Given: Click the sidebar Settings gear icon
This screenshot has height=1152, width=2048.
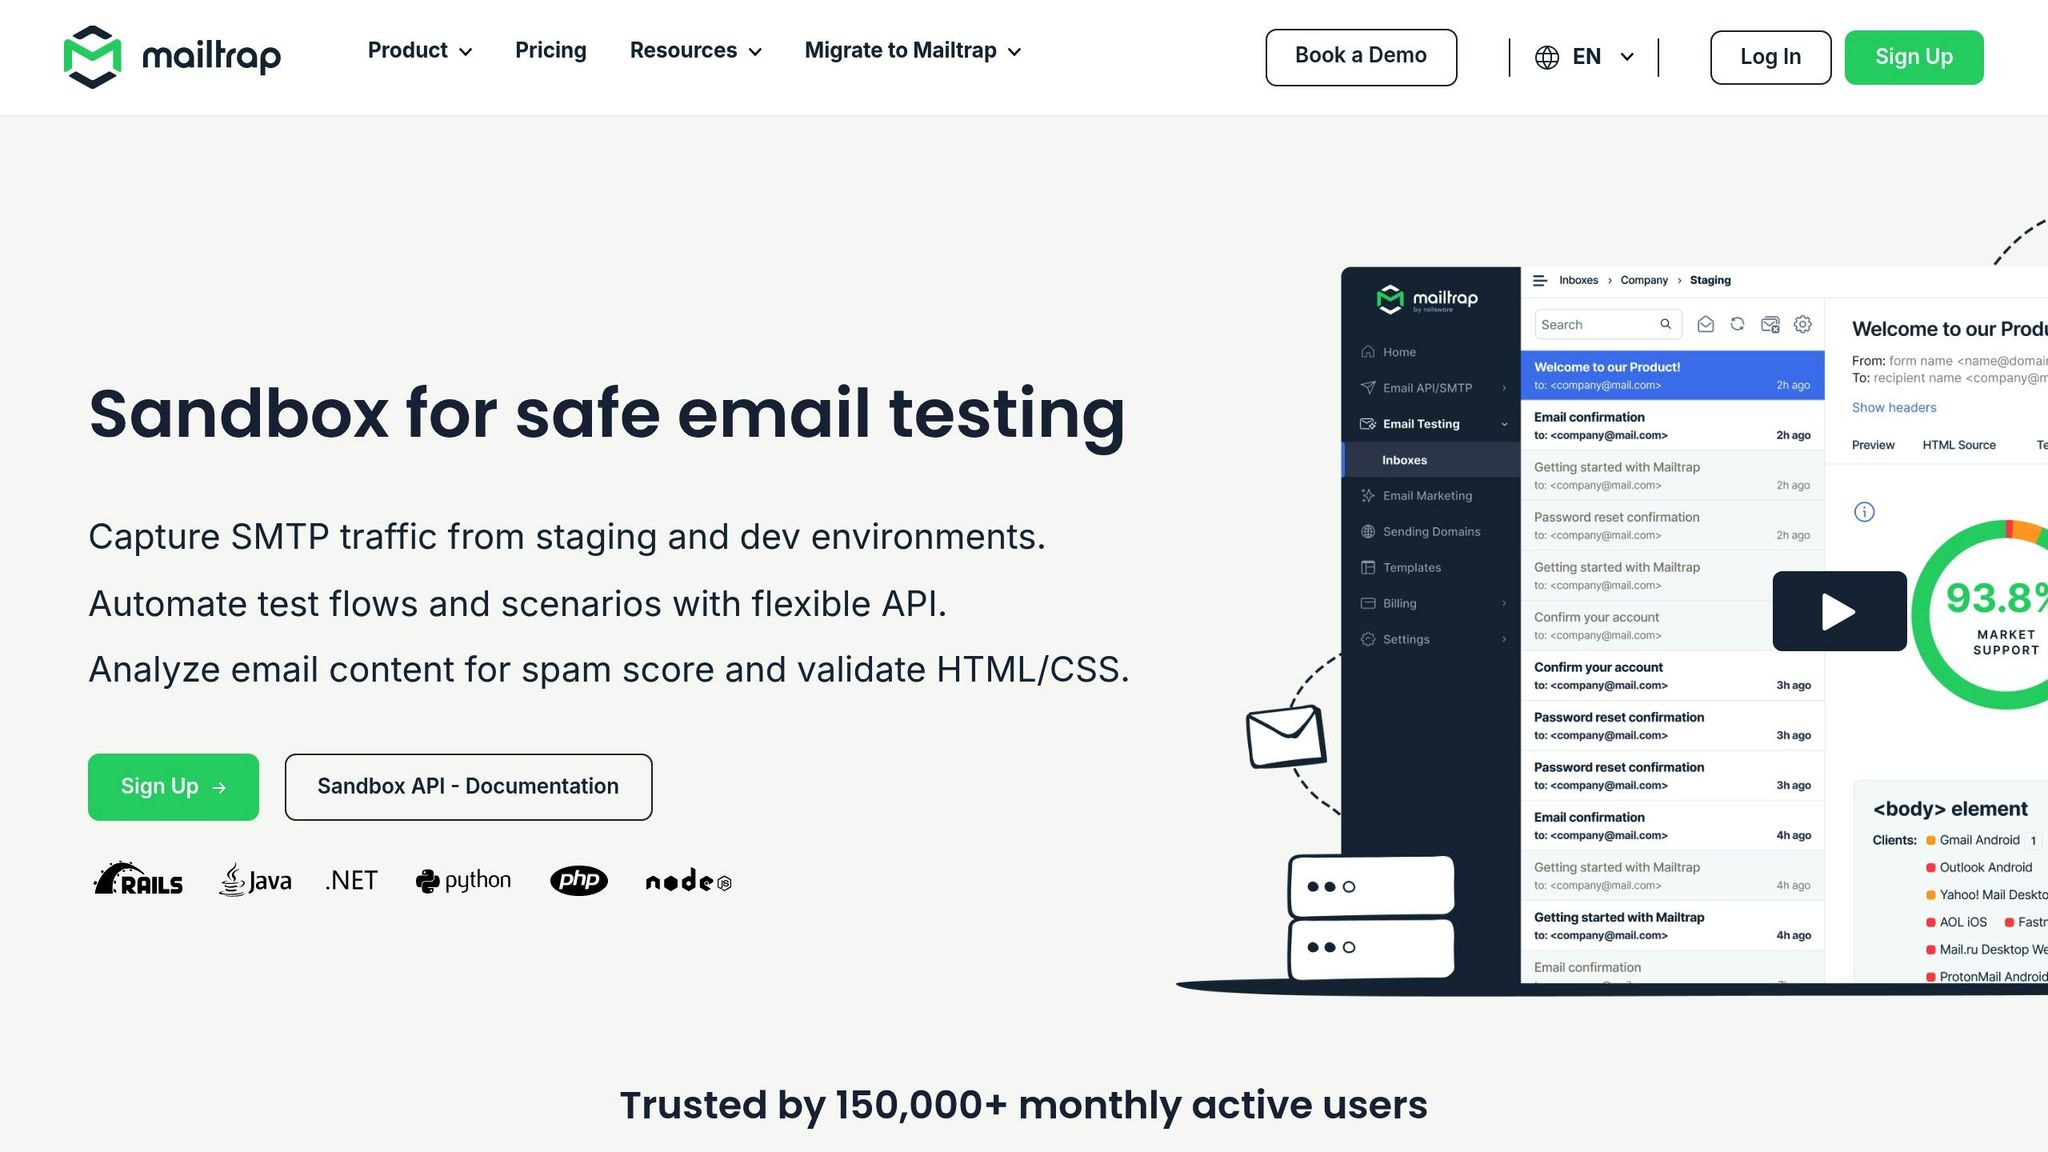Looking at the screenshot, I should (1368, 640).
